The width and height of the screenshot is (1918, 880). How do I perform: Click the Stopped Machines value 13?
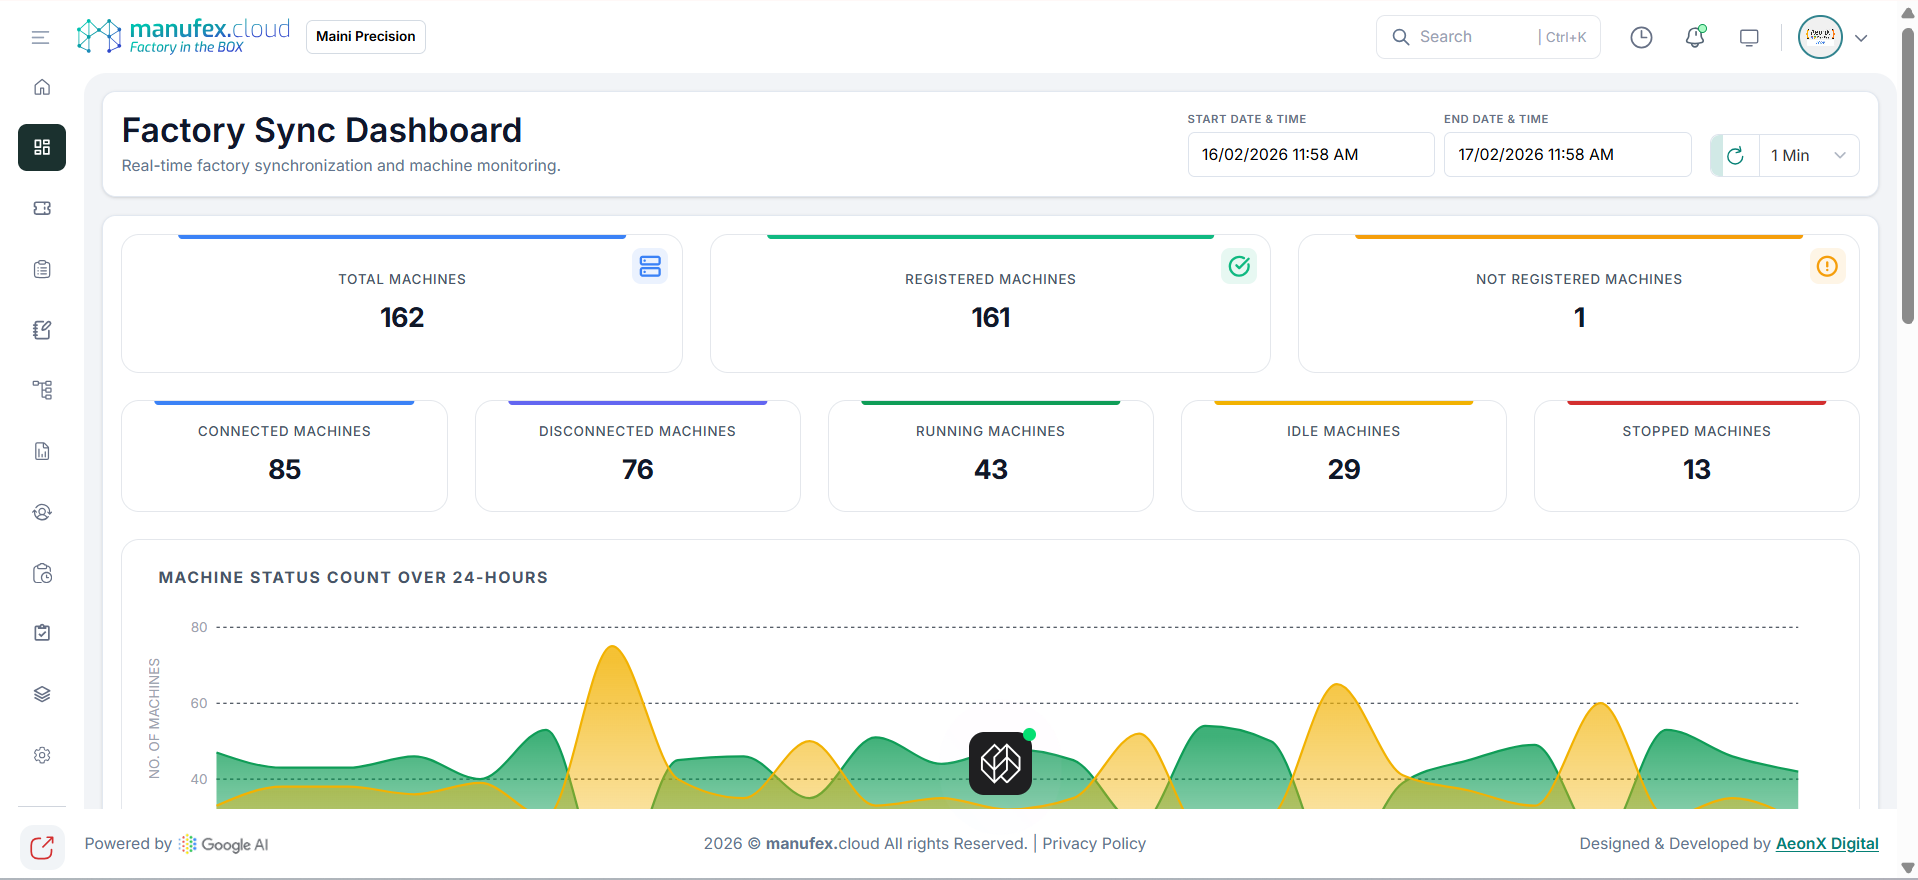tap(1697, 469)
